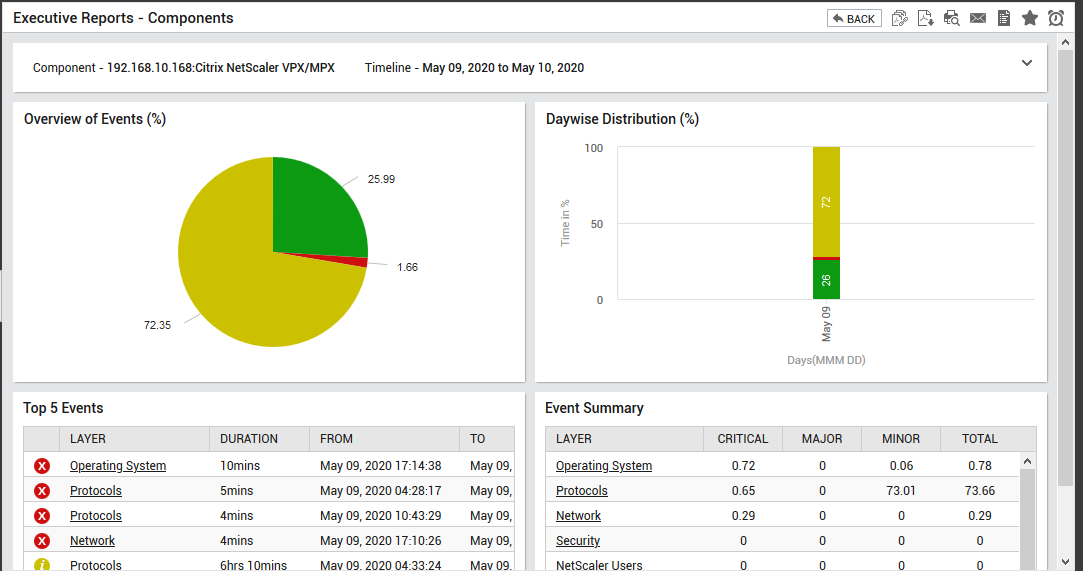Open Operating System link in Event Summary
This screenshot has width=1083, height=571.
click(604, 466)
